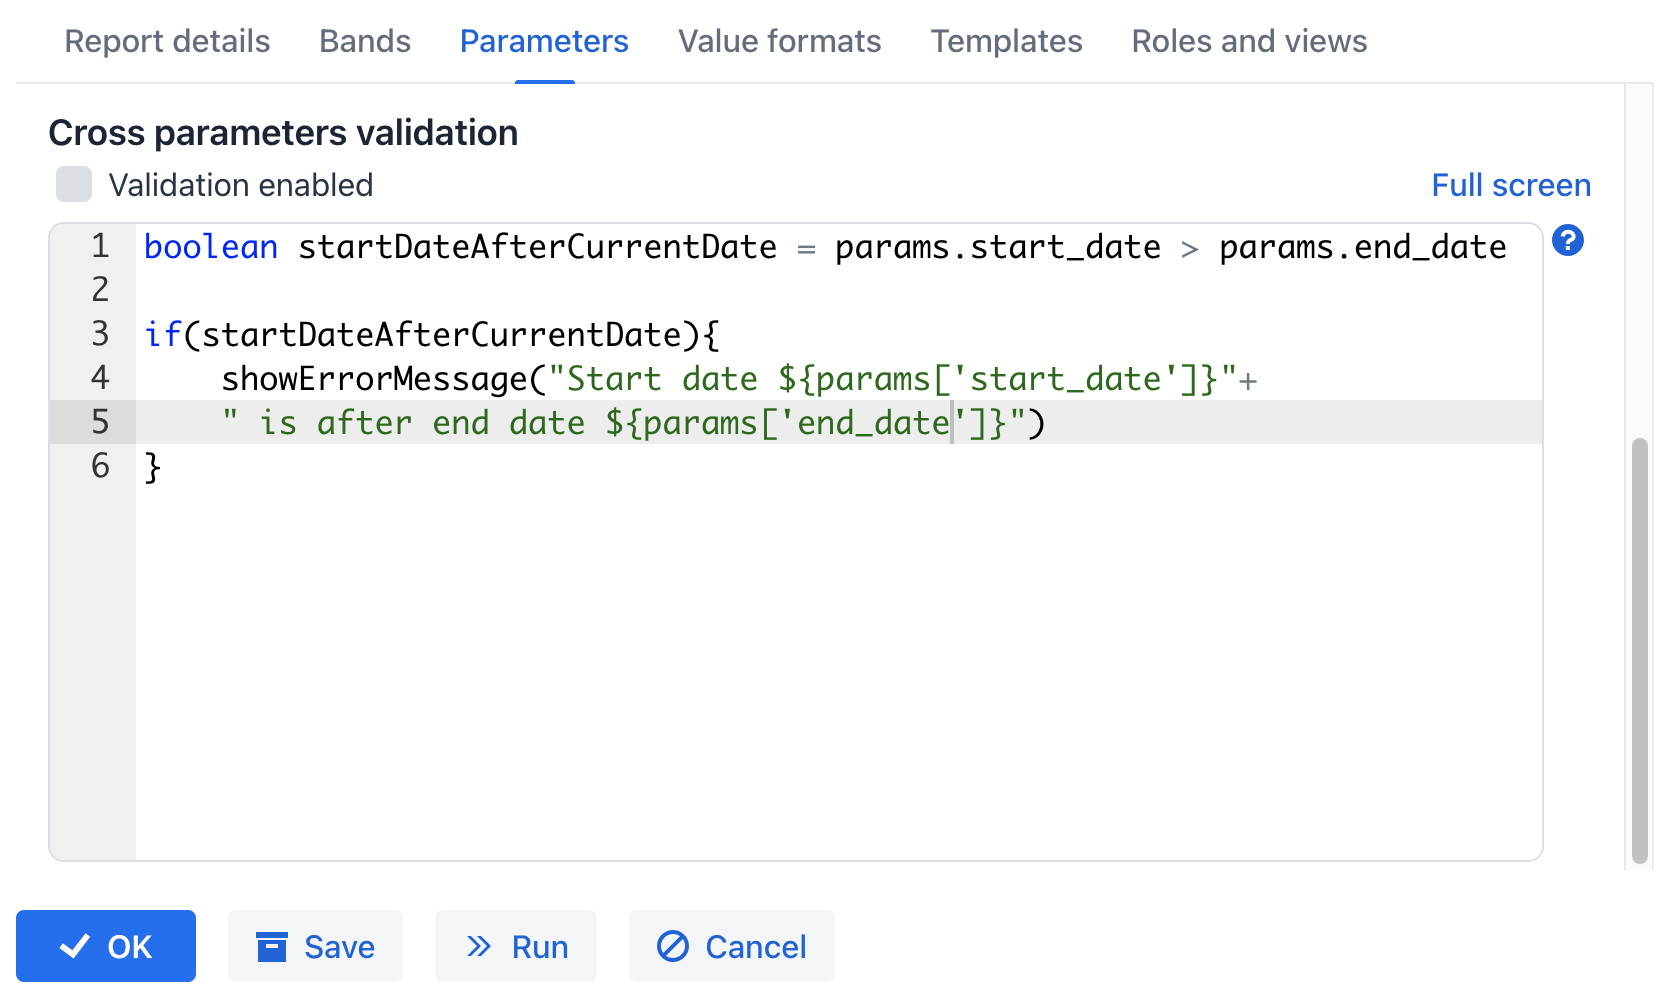Viewport: 1668px width, 994px height.
Task: Switch to the Report details tab
Action: tap(167, 41)
